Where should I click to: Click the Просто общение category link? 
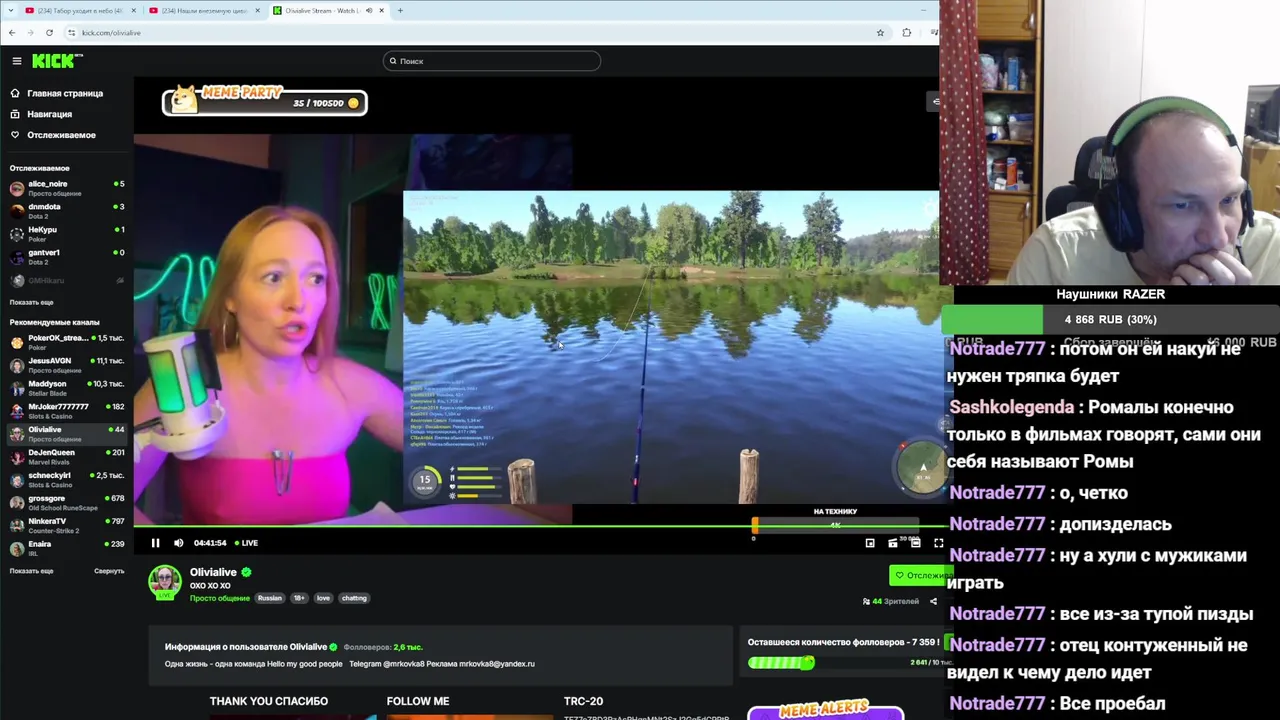pyautogui.click(x=220, y=598)
